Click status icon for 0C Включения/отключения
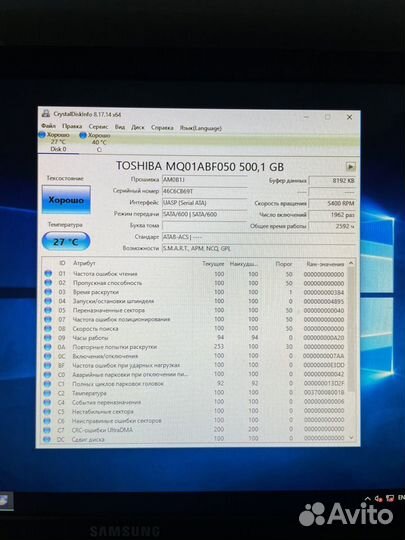 (x=48, y=356)
